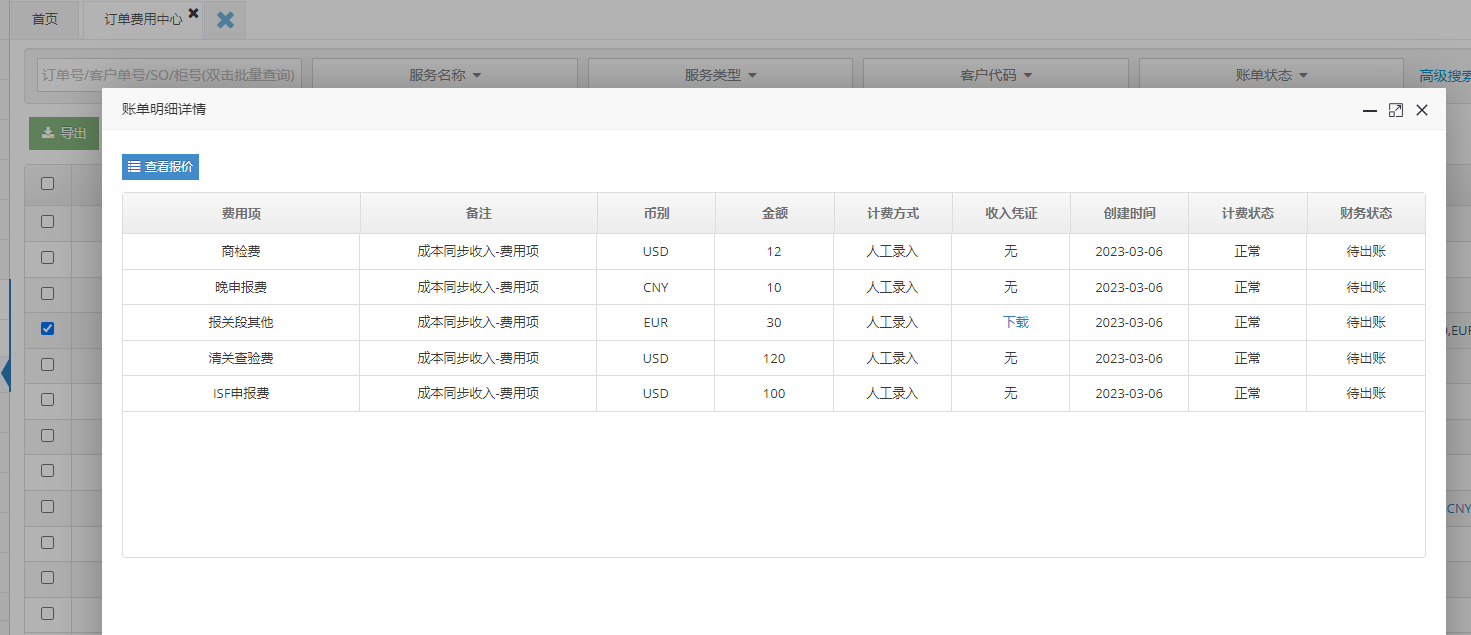The width and height of the screenshot is (1471, 635).
Task: Click the amount 120 cell
Action: click(x=774, y=358)
